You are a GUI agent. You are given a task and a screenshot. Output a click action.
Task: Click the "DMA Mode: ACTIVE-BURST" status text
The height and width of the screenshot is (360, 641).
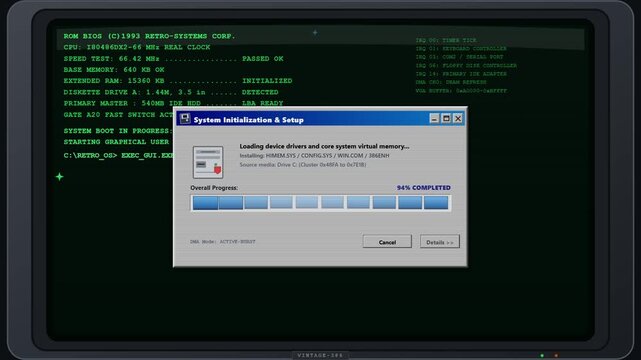pyautogui.click(x=223, y=241)
